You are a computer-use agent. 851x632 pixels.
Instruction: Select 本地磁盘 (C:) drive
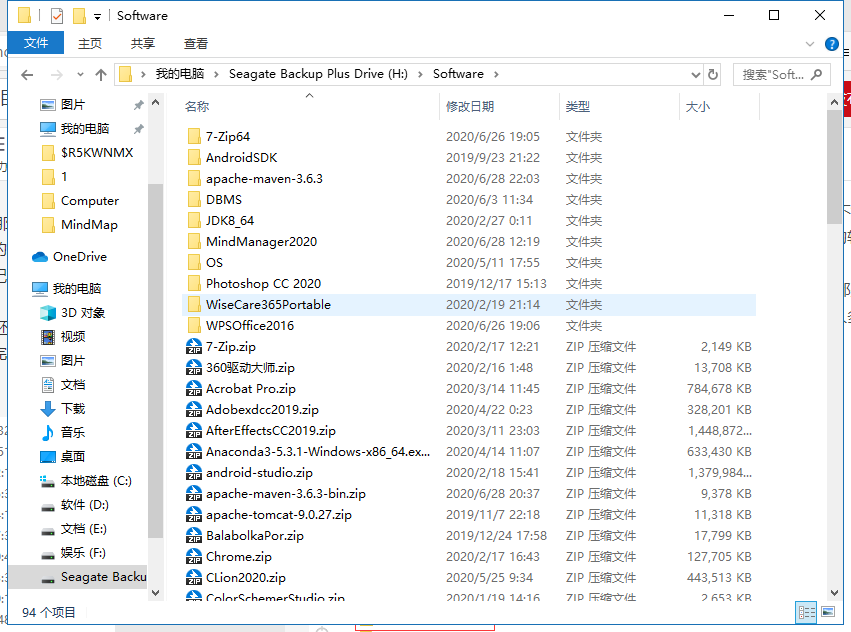click(96, 481)
